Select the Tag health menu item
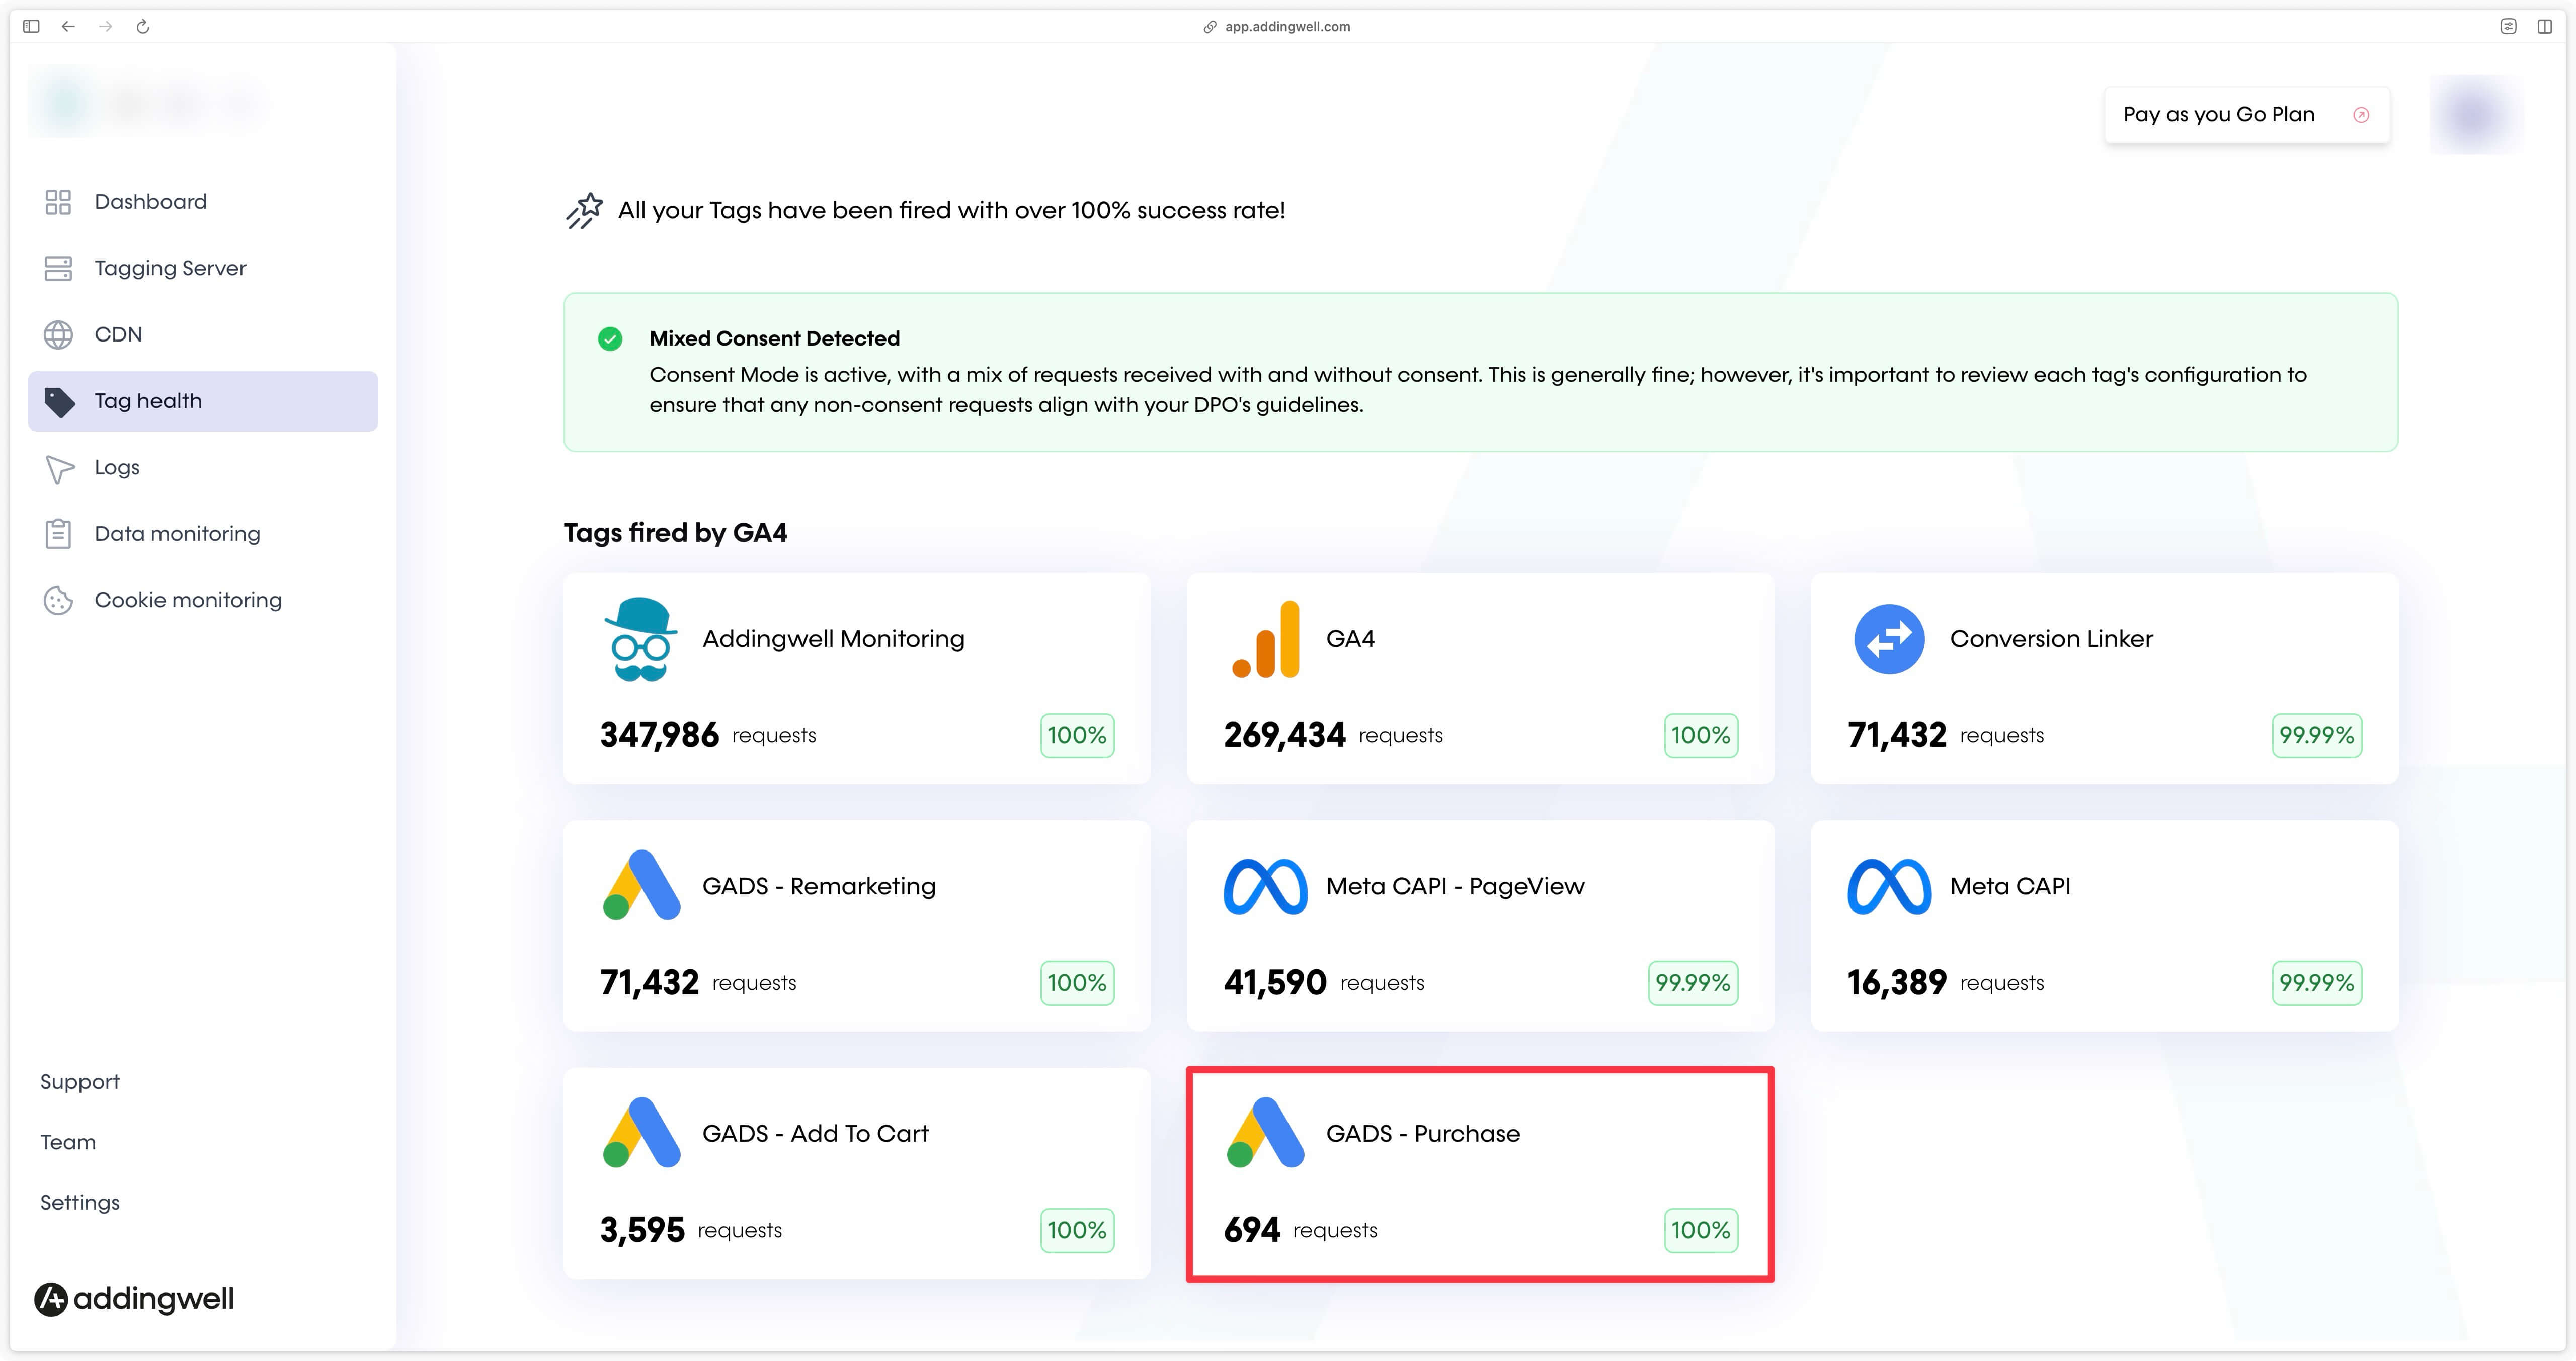Viewport: 2576px width, 1361px height. 203,401
